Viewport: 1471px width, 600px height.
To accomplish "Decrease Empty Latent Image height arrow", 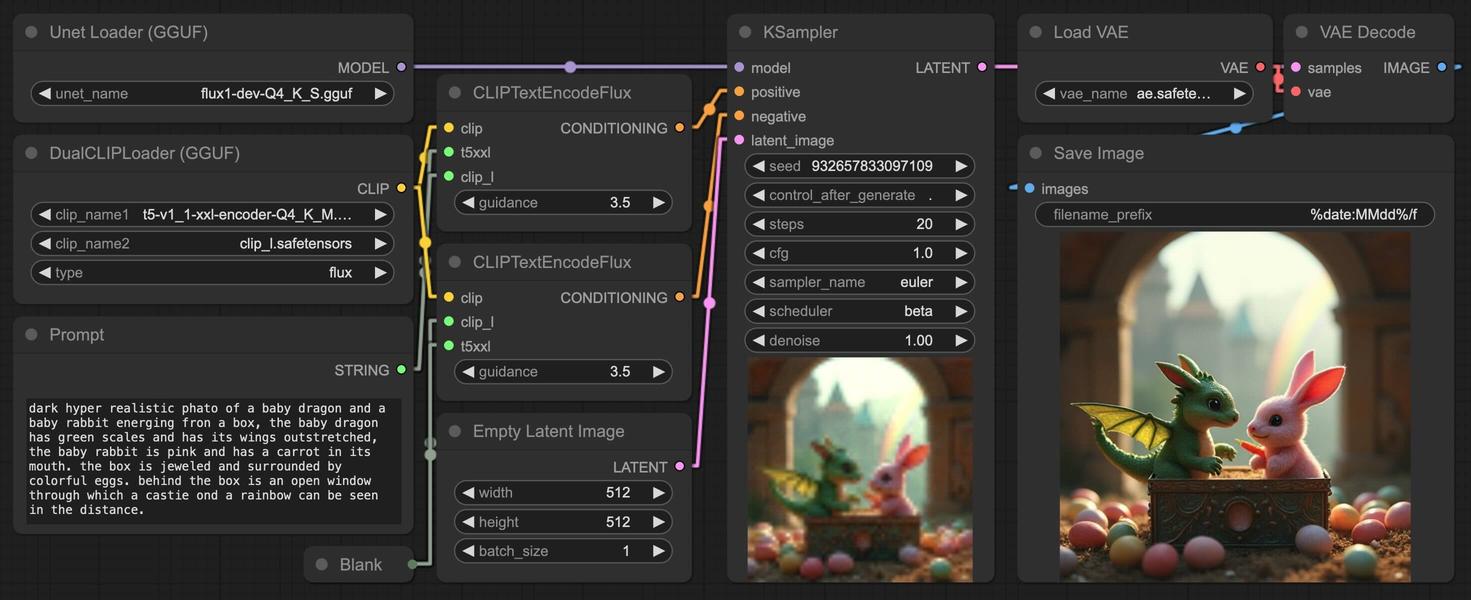I will pos(468,521).
